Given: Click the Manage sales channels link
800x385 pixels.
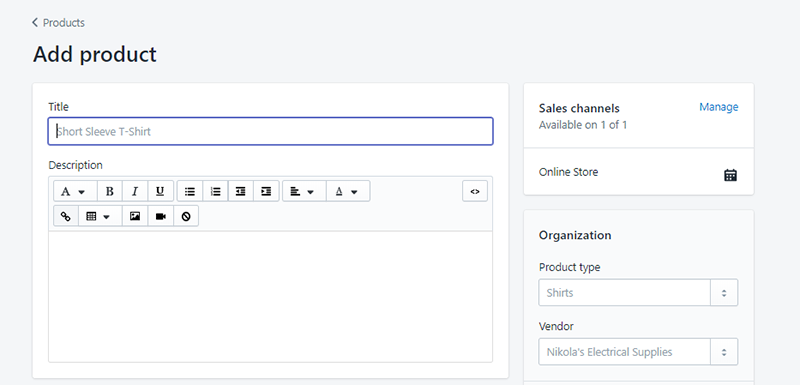Looking at the screenshot, I should tap(718, 107).
